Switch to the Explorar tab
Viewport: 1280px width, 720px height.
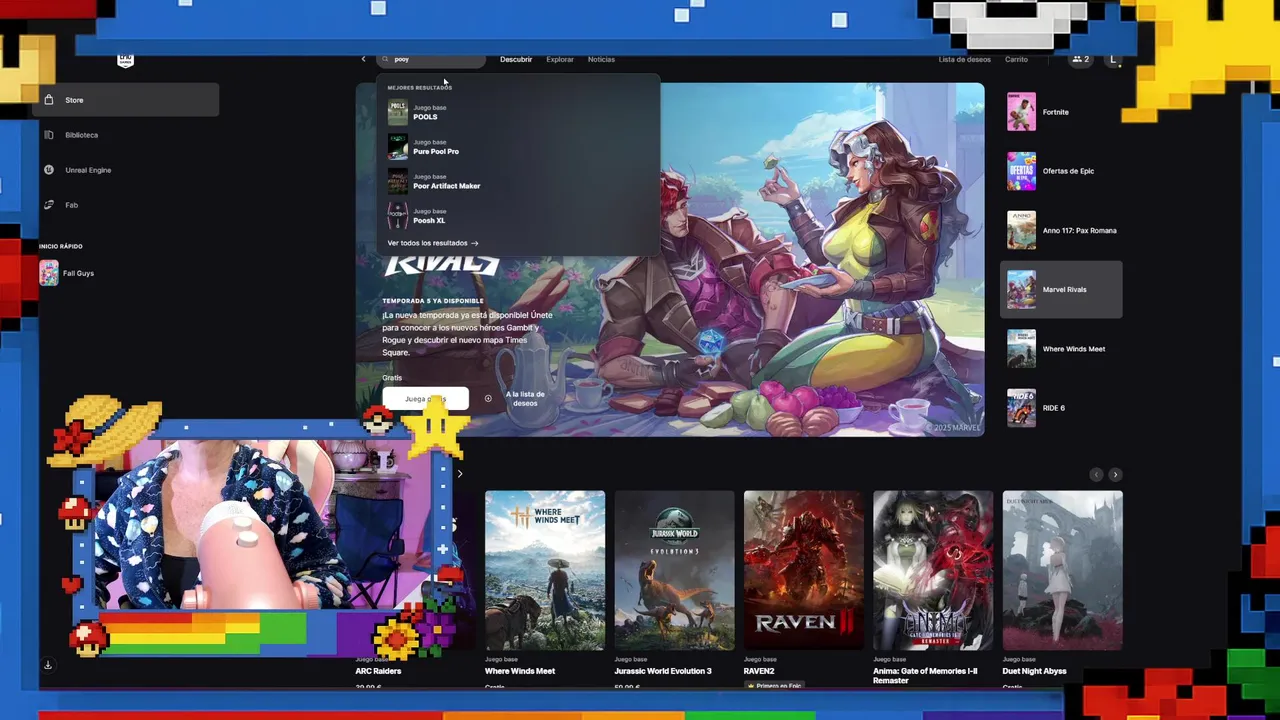pyautogui.click(x=560, y=59)
